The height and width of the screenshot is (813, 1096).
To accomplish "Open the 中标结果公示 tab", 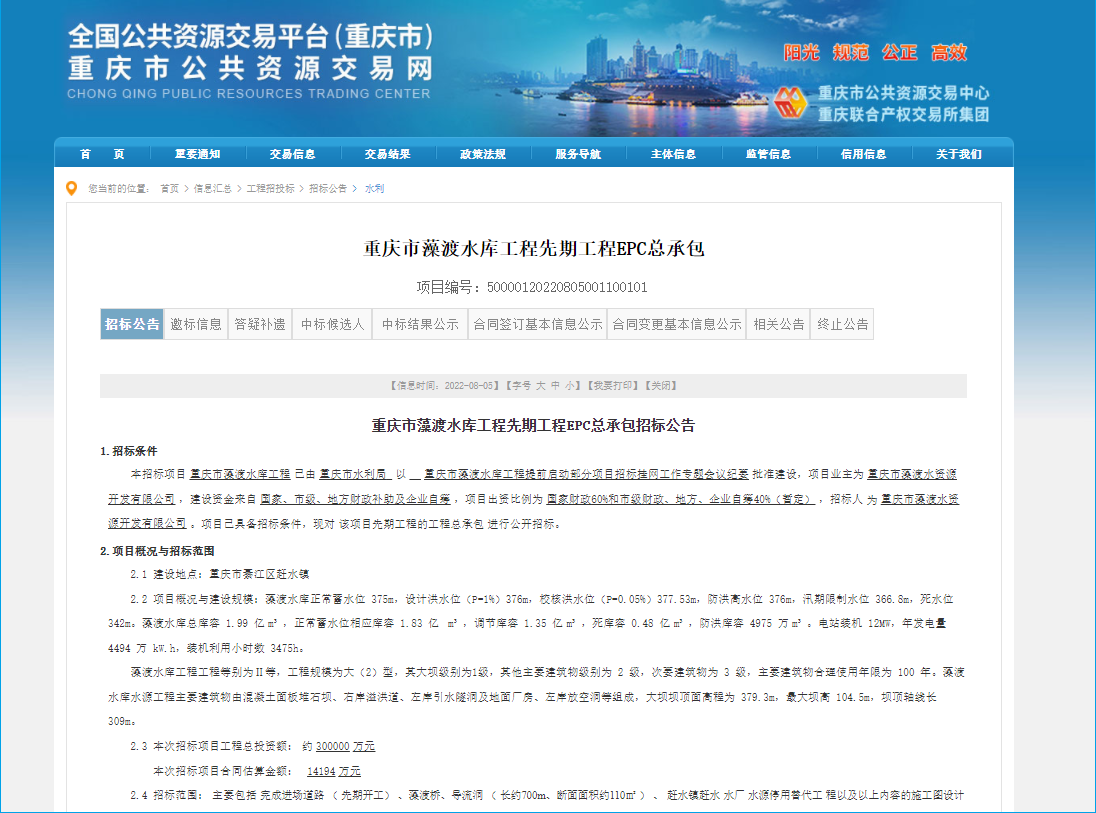I will pyautogui.click(x=420, y=324).
